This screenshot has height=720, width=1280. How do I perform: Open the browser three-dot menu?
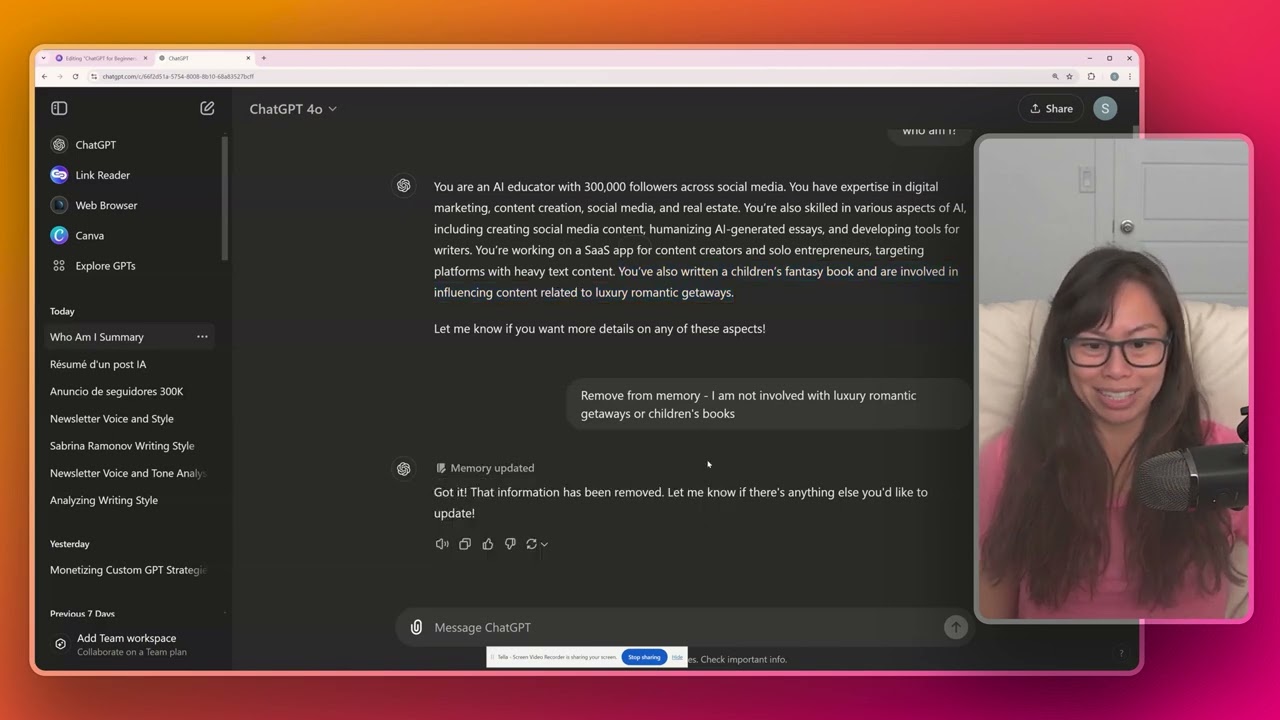pos(1129,76)
